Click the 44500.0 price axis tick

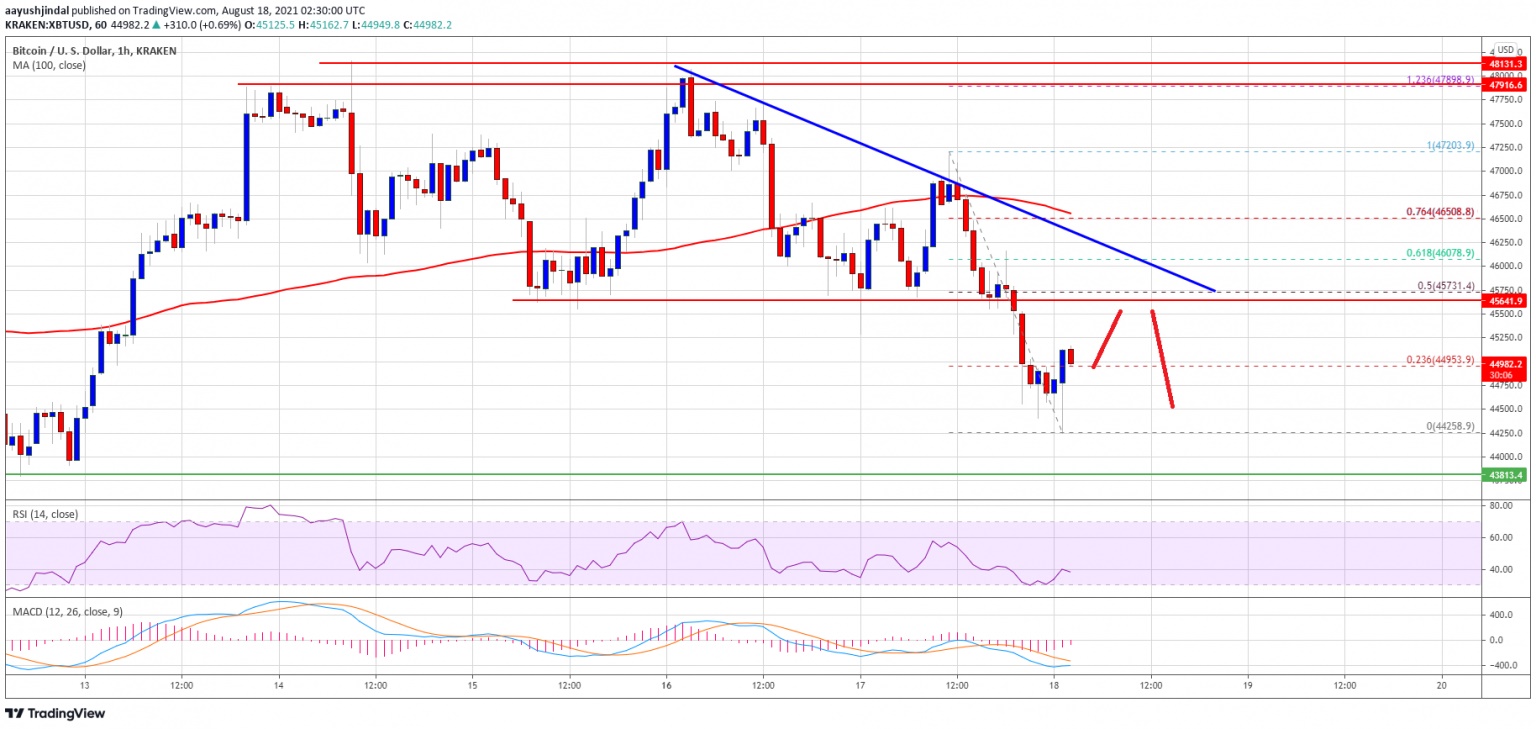[x=1507, y=410]
